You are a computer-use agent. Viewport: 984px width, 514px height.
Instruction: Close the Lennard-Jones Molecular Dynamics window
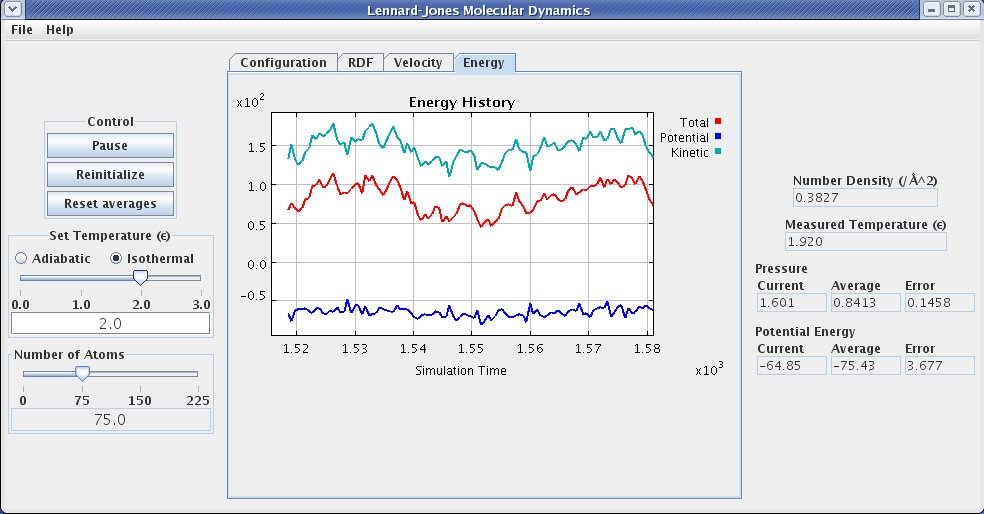(970, 9)
